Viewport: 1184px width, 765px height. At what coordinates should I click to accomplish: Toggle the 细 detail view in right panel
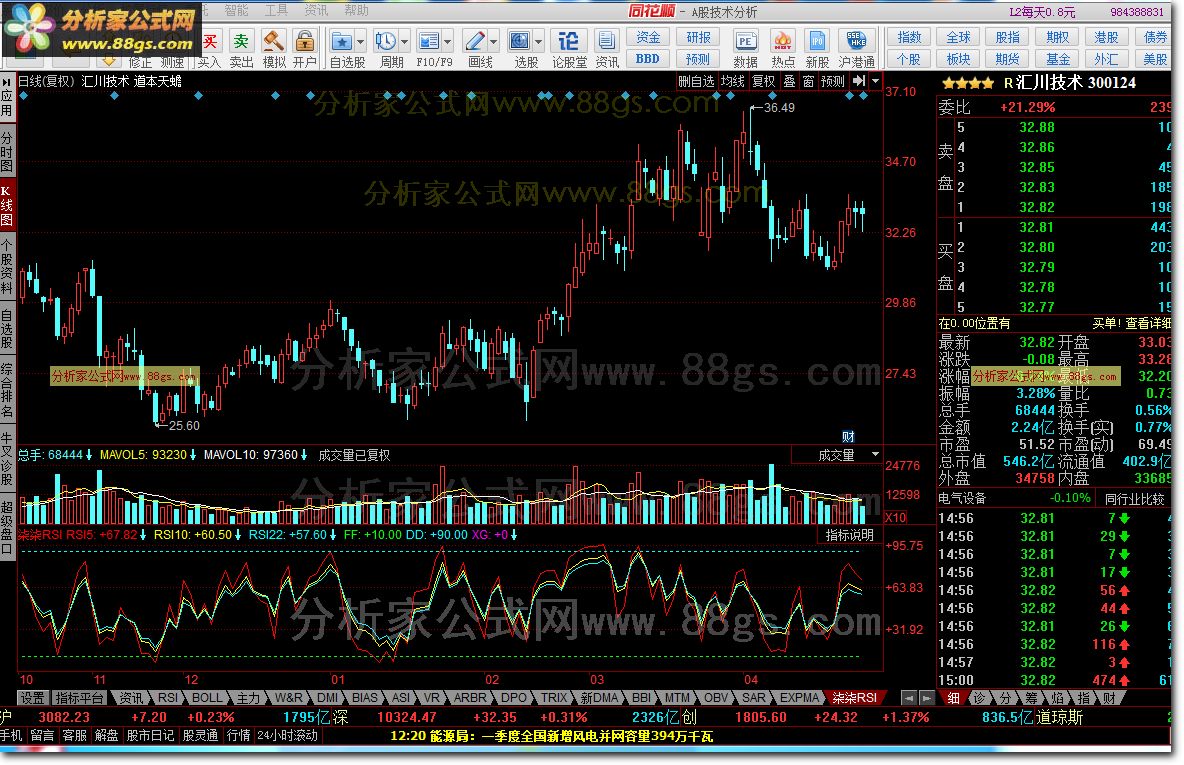pos(954,699)
